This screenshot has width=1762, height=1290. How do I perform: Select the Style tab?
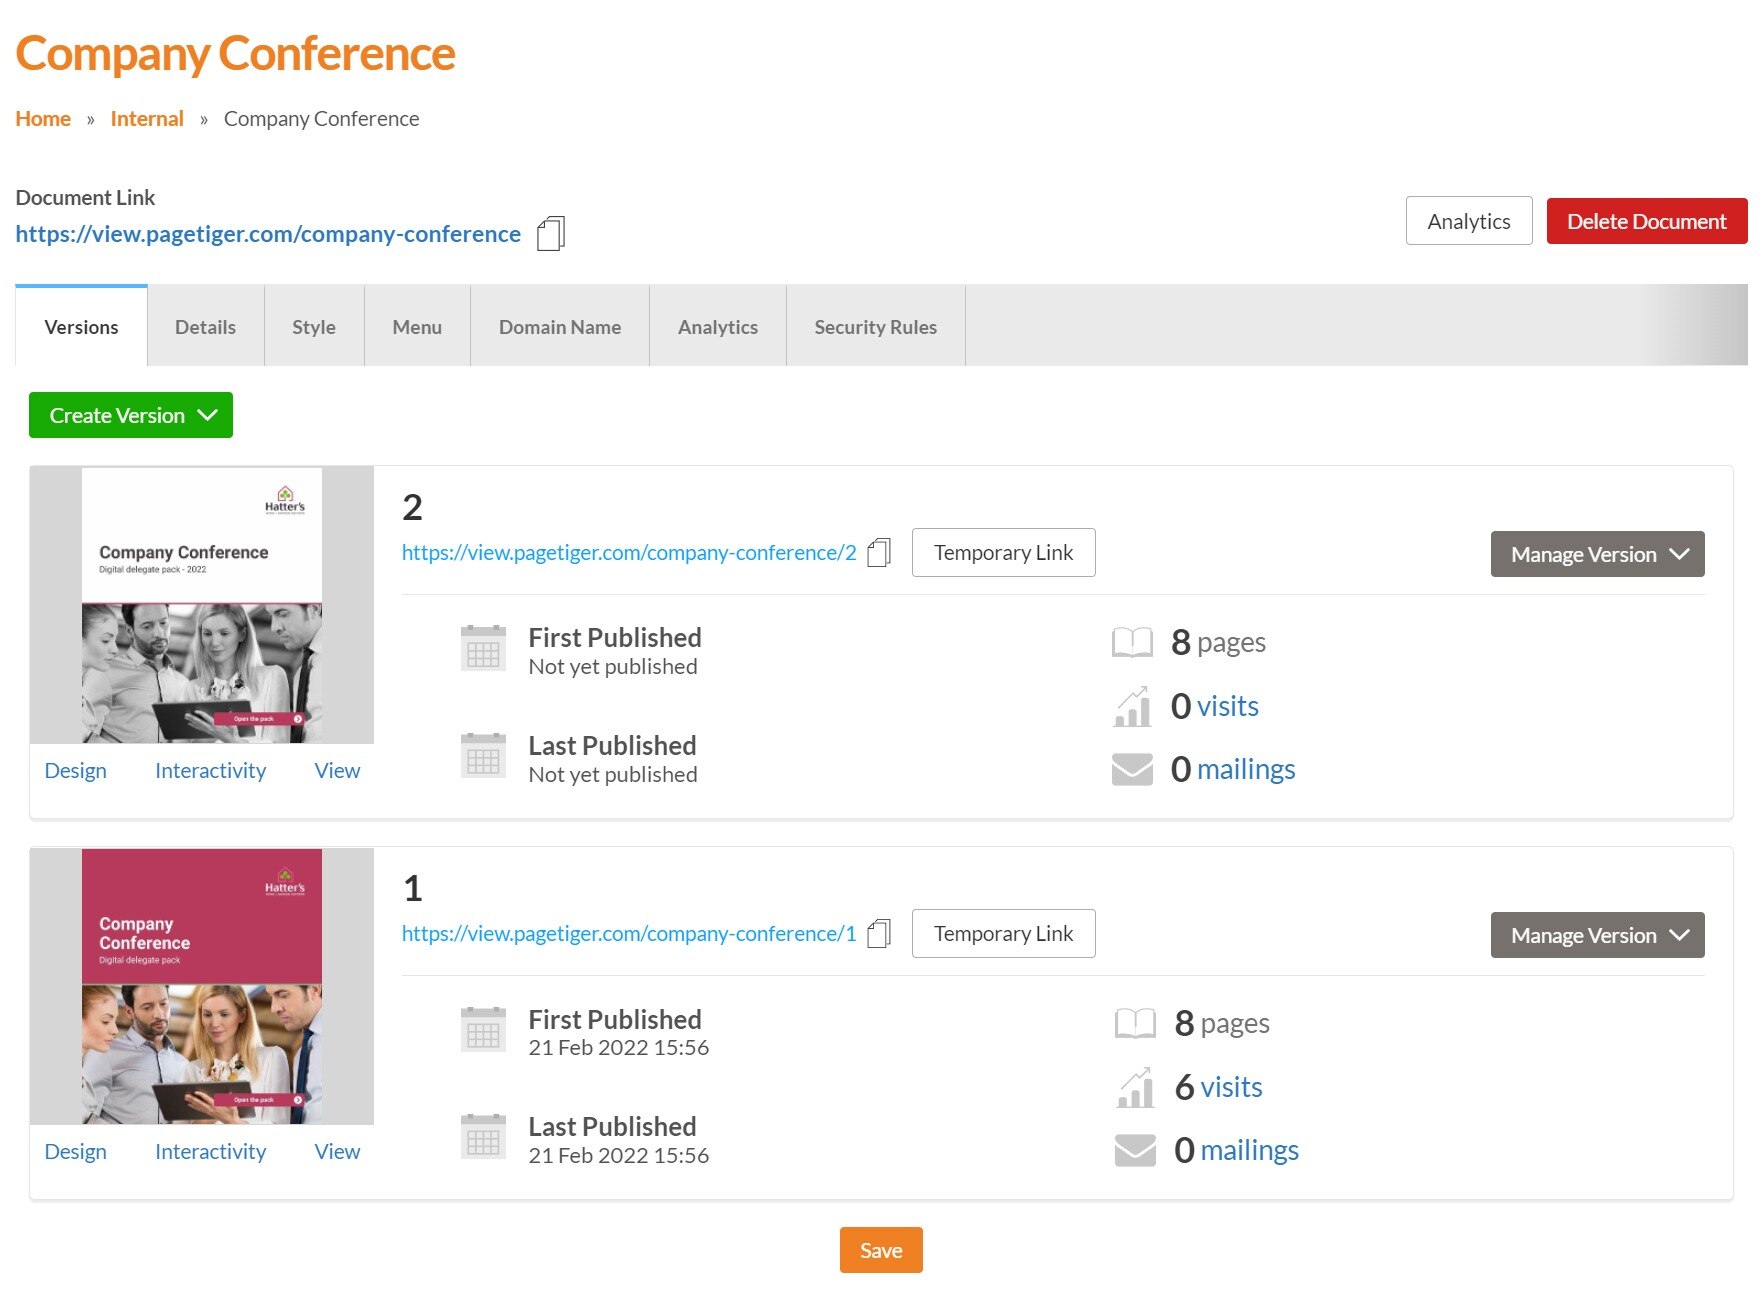[313, 327]
